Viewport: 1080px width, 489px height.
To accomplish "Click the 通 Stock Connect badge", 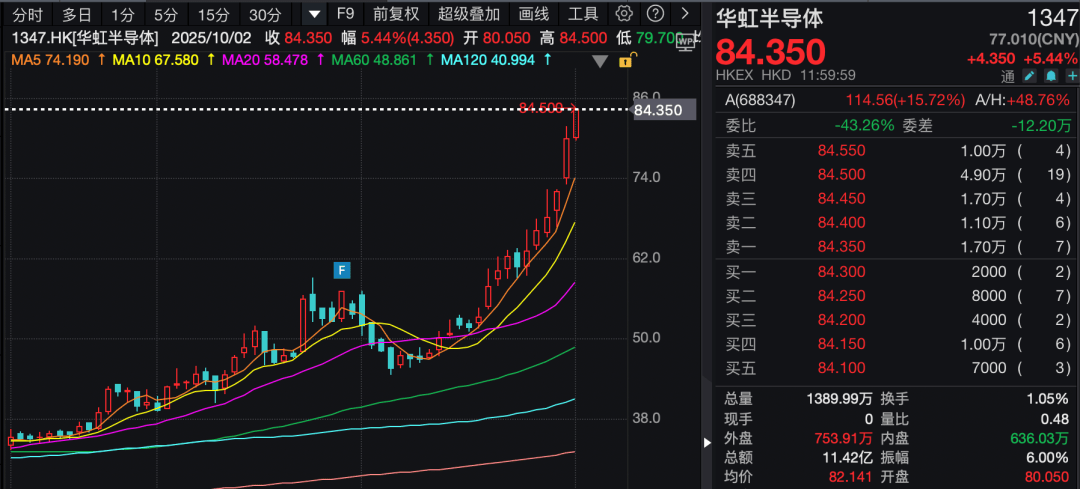I will 1008,76.
